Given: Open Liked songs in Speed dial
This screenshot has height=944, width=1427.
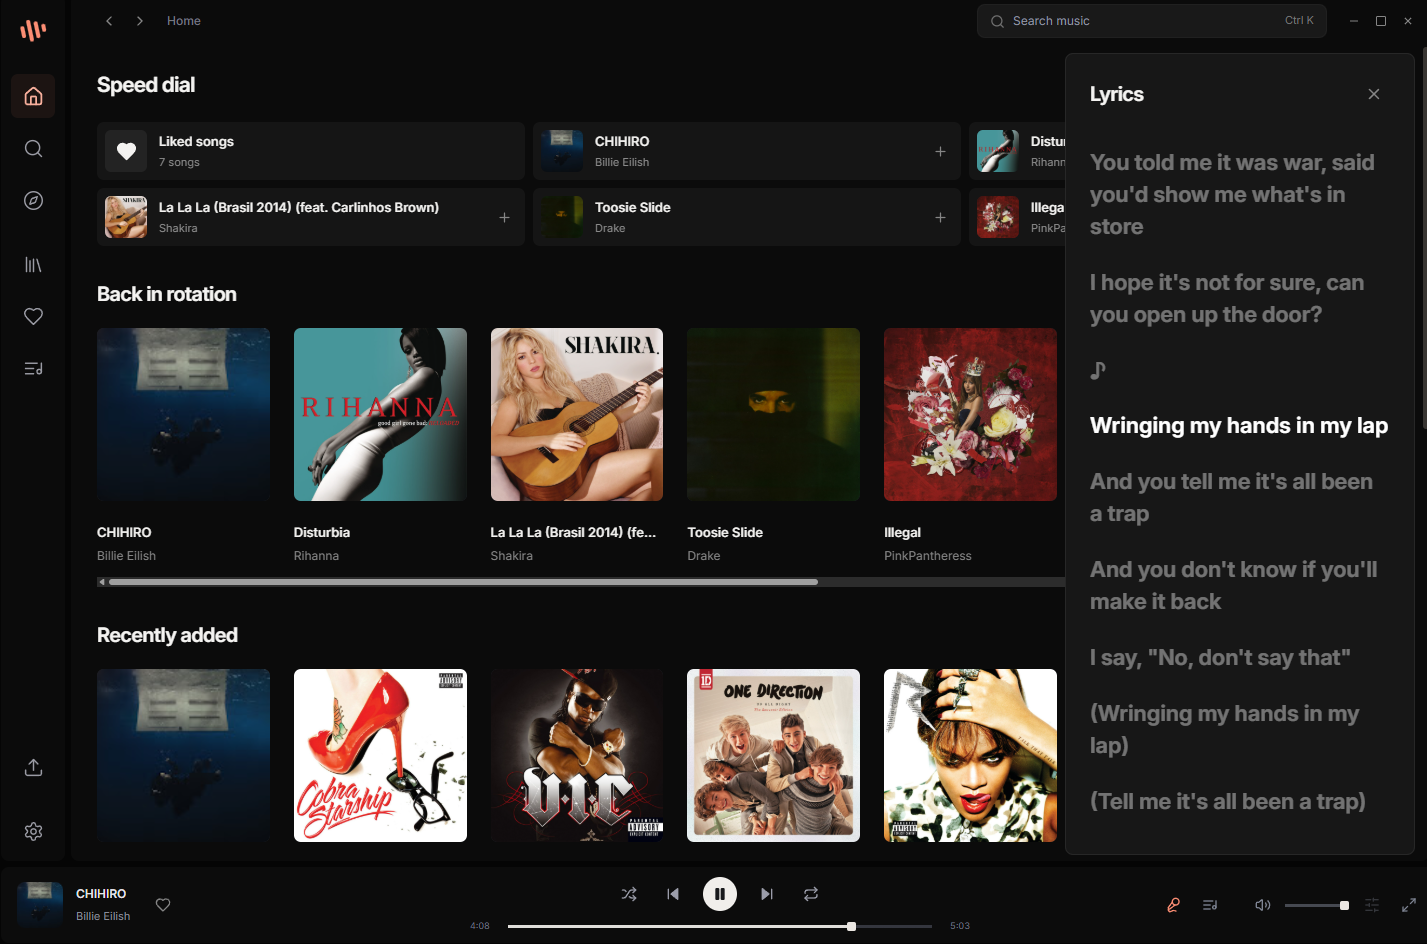Looking at the screenshot, I should (311, 151).
